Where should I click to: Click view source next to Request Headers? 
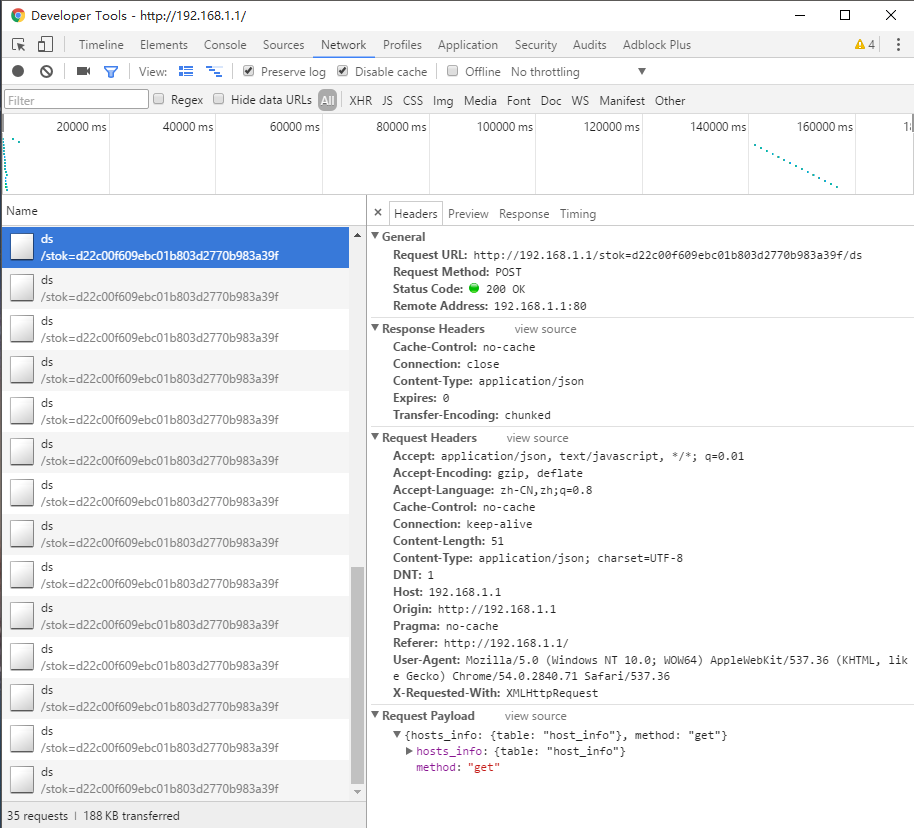(x=537, y=438)
